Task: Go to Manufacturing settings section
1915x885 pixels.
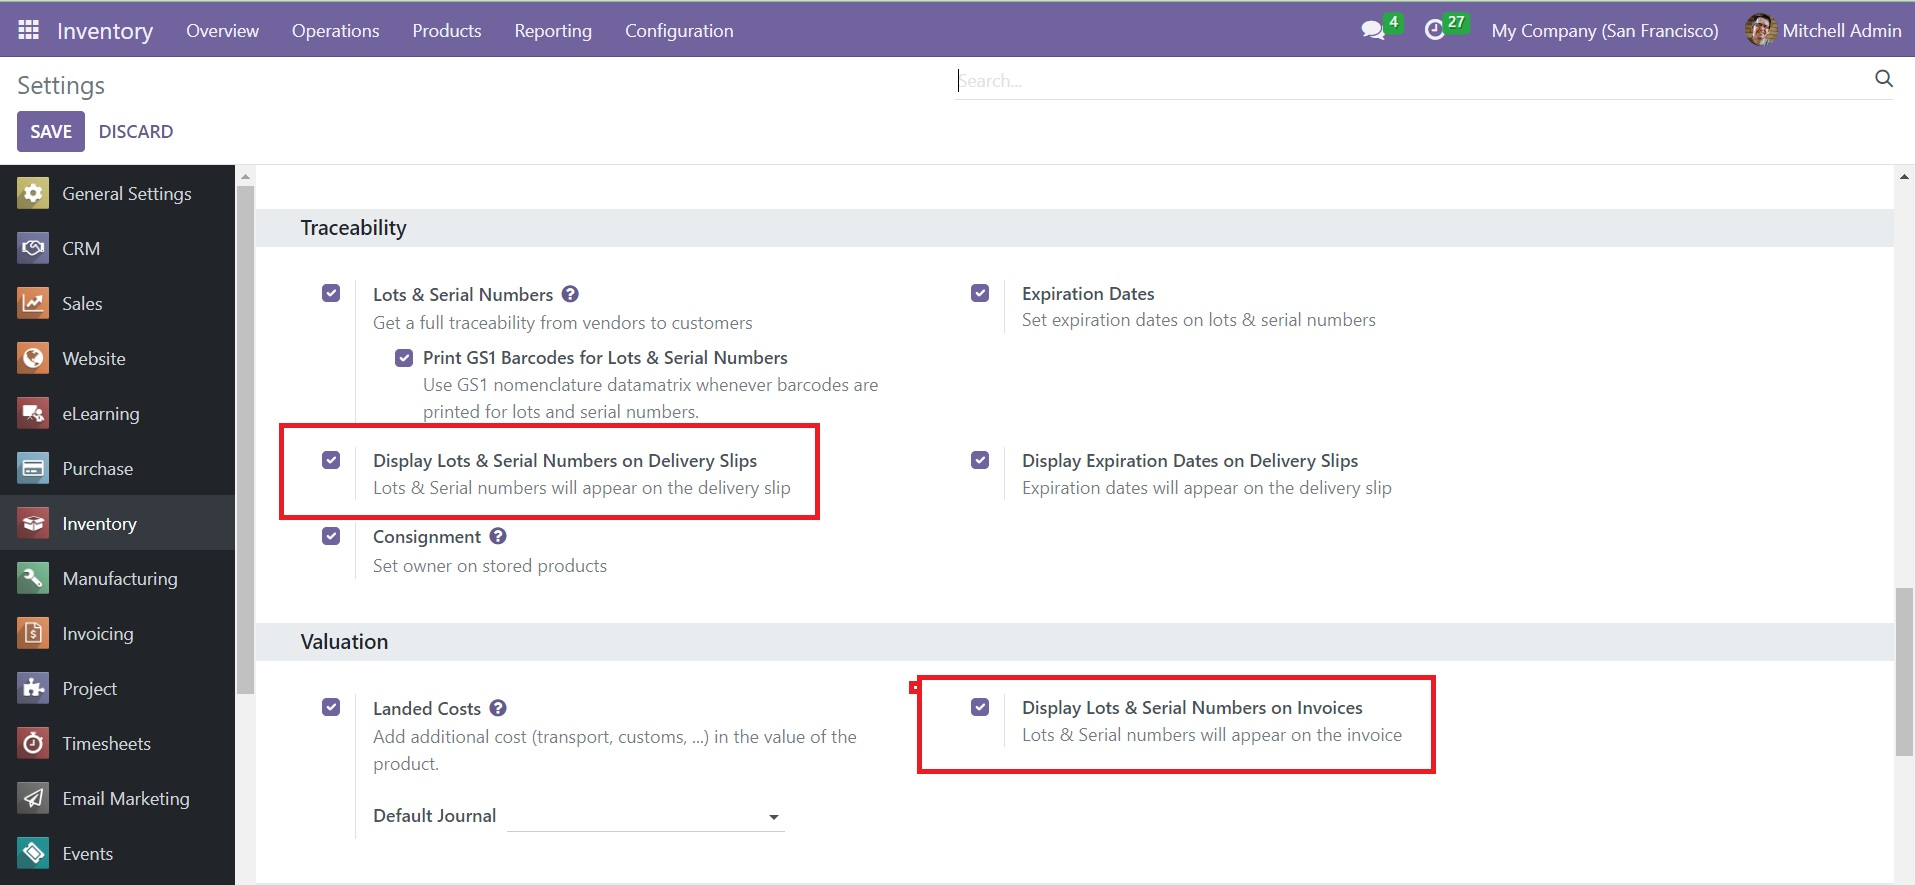Action: tap(118, 578)
